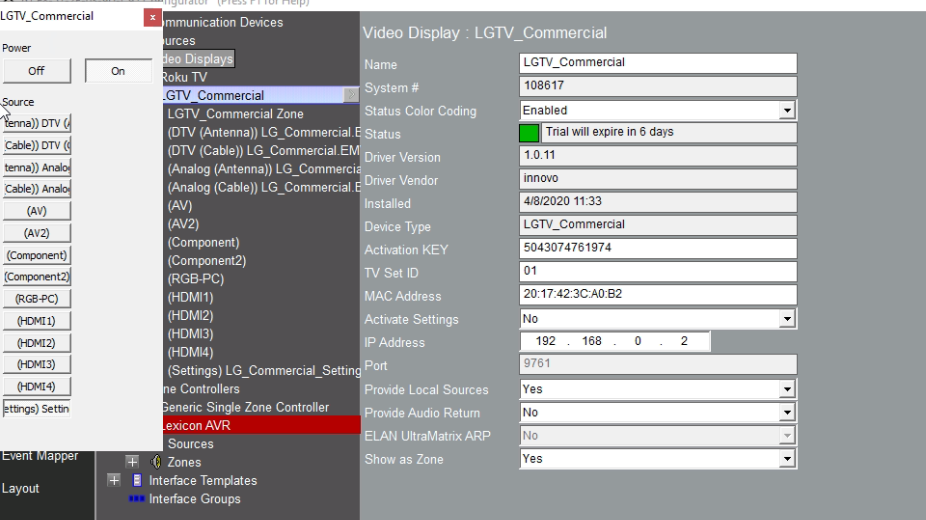Select (Settings) LG_Commercial_Settings tree item
926x520 pixels.
pyautogui.click(x=264, y=370)
